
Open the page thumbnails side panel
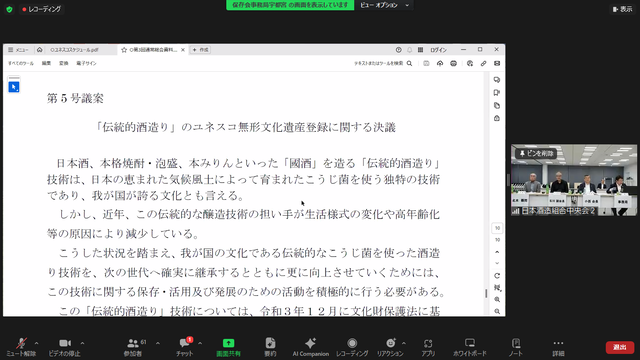[497, 106]
